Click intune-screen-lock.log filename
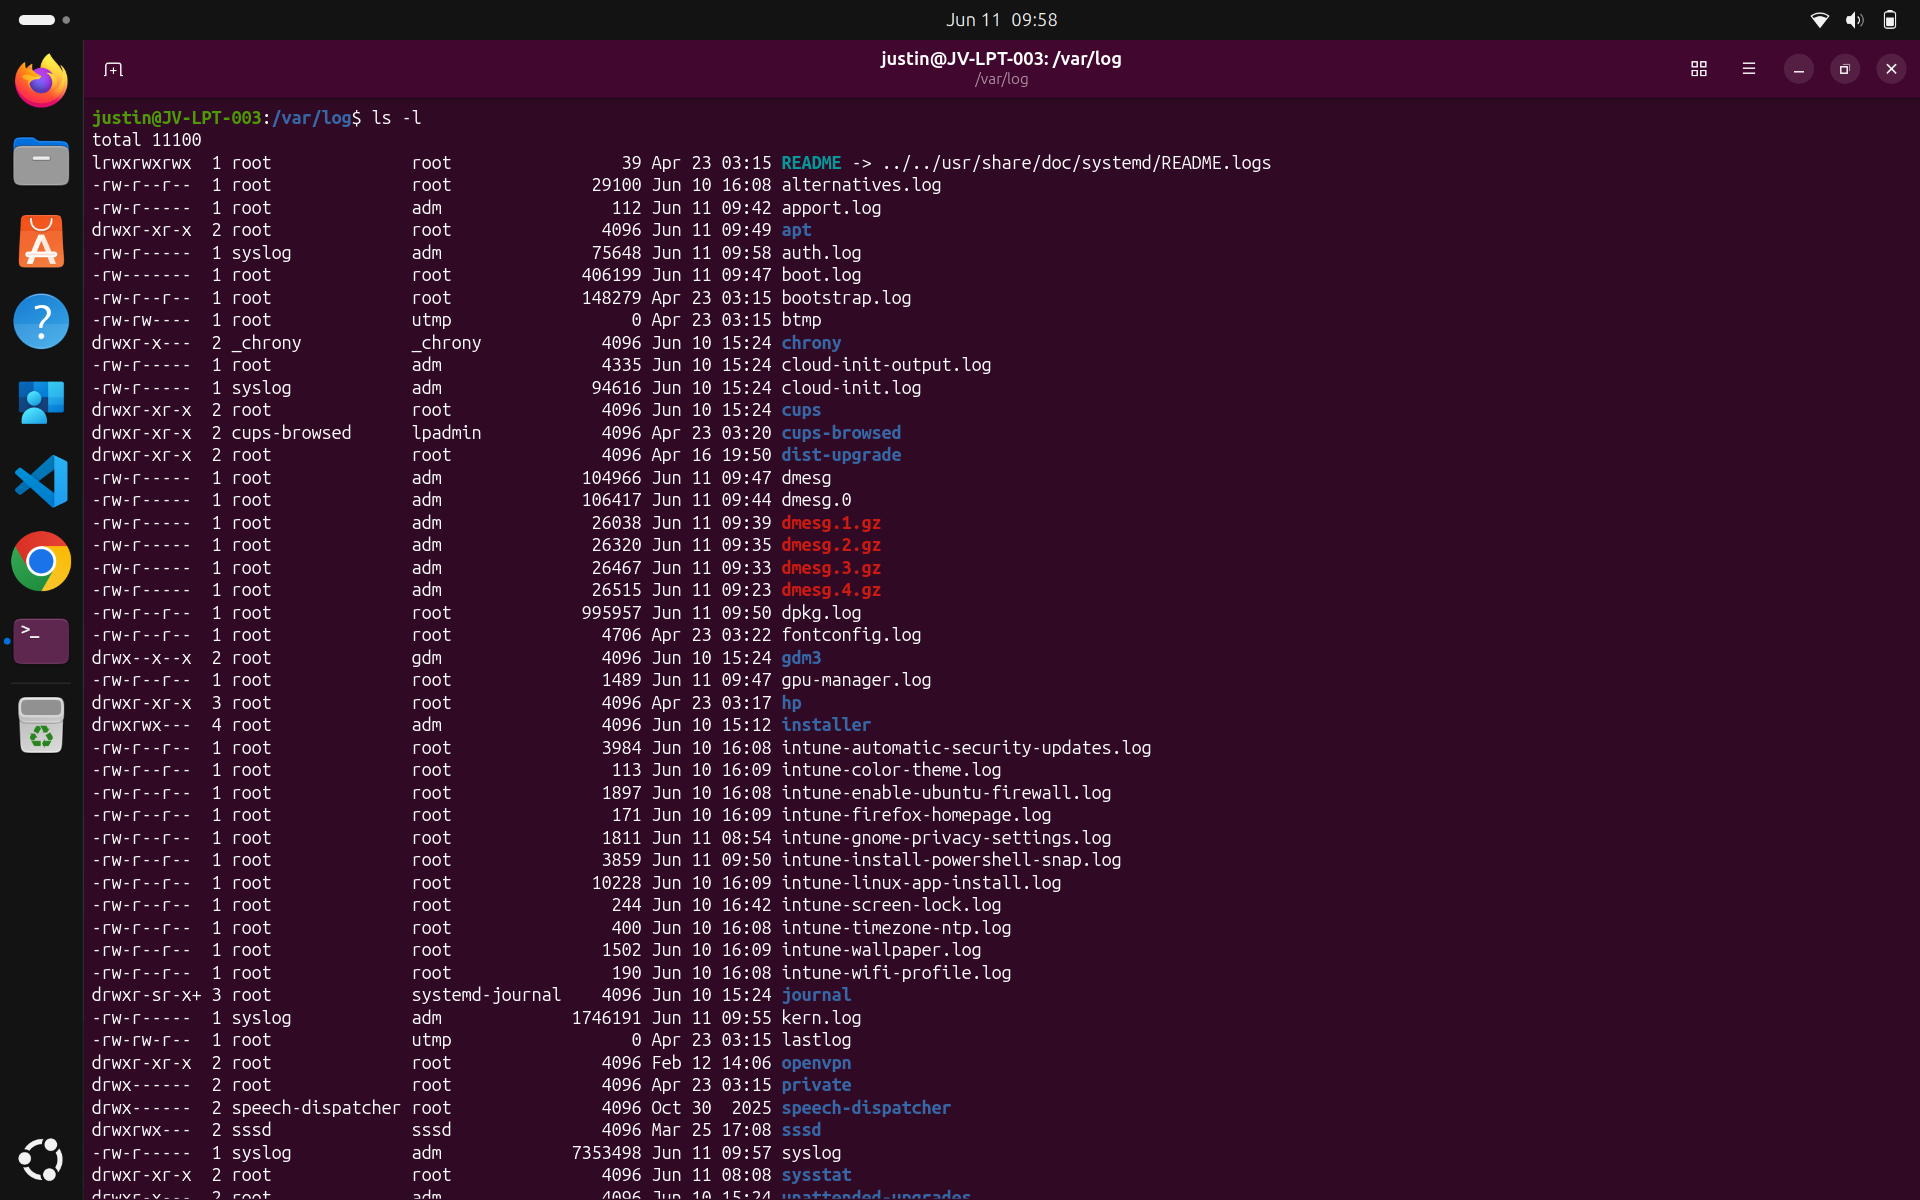 (x=891, y=905)
